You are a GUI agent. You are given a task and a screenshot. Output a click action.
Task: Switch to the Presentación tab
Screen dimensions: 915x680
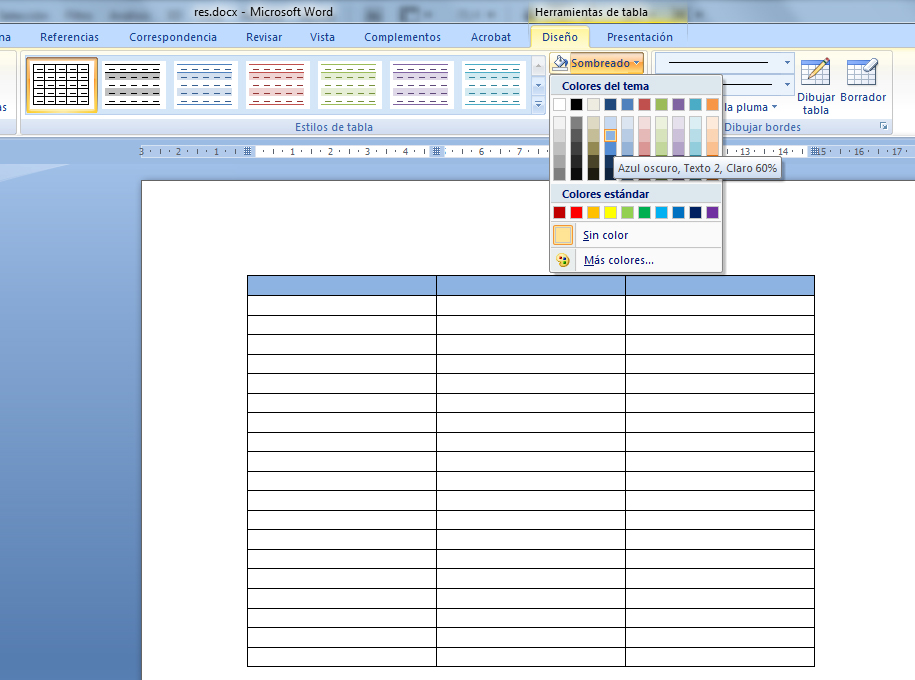[x=641, y=36]
